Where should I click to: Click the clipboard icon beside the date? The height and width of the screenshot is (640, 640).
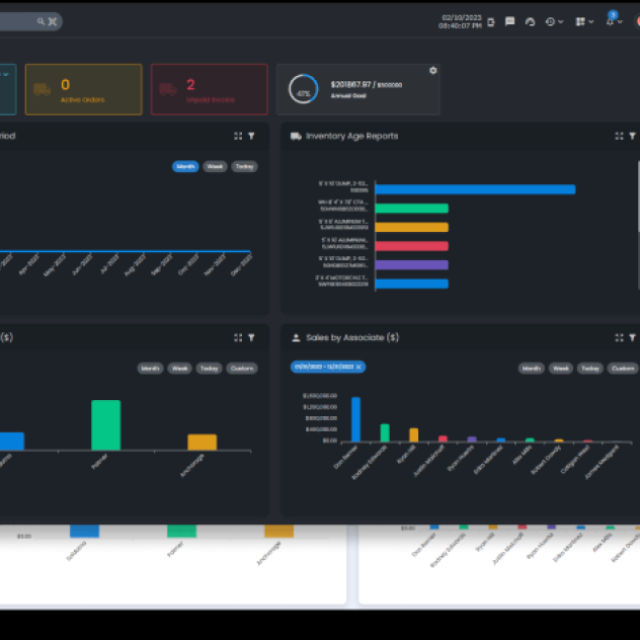(x=491, y=22)
